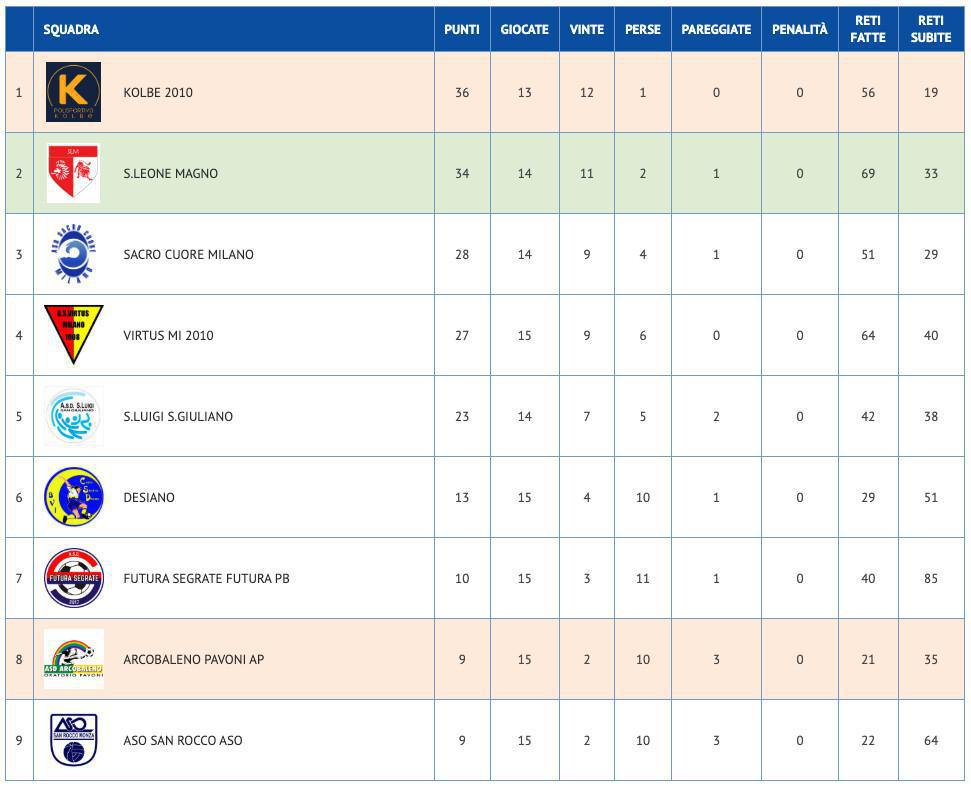Open the Sacro Cuore Milano logo
The image size is (971, 789).
point(73,254)
